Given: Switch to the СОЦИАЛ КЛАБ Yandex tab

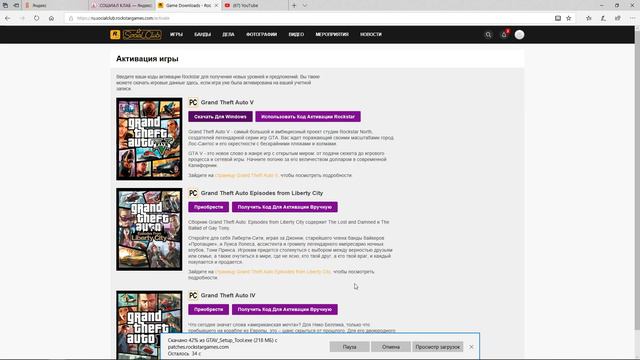Looking at the screenshot, I should [122, 6].
